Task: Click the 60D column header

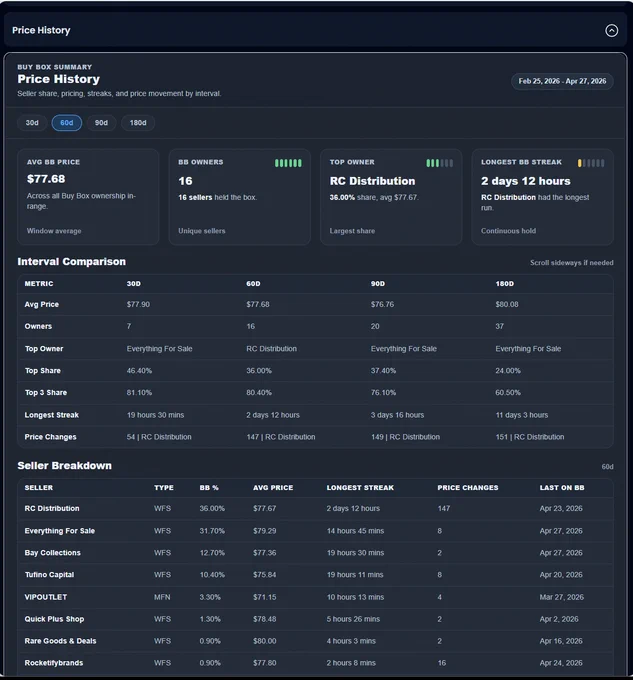Action: [x=253, y=284]
